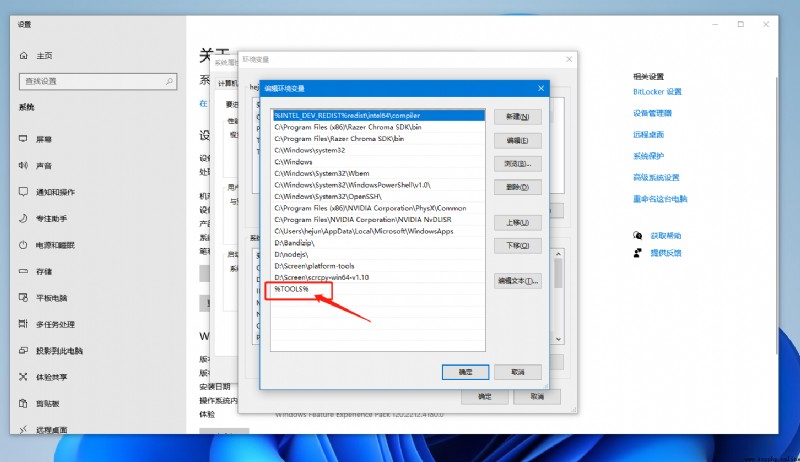The height and width of the screenshot is (462, 800).
Task: Open 电源和睡眠 power and sleep in sidebar
Action: pyautogui.click(x=47, y=245)
